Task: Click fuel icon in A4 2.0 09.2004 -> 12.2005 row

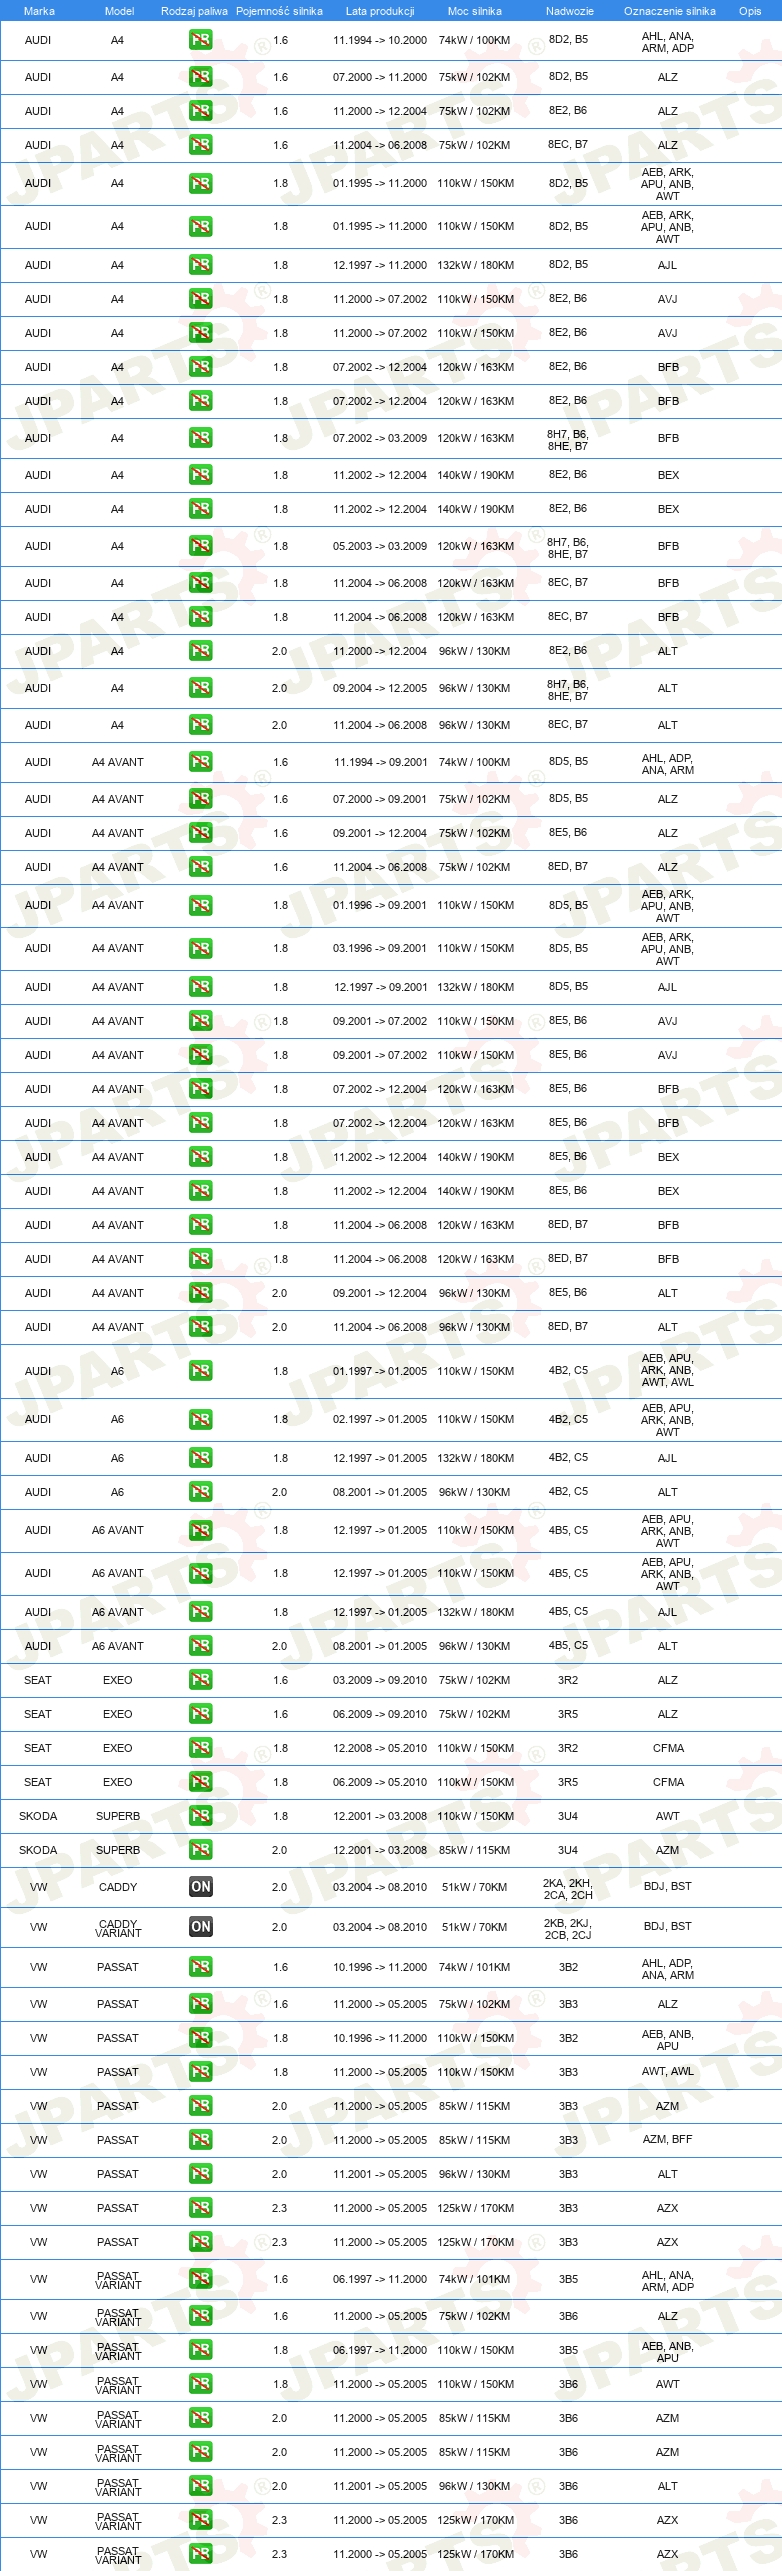Action: [x=200, y=688]
